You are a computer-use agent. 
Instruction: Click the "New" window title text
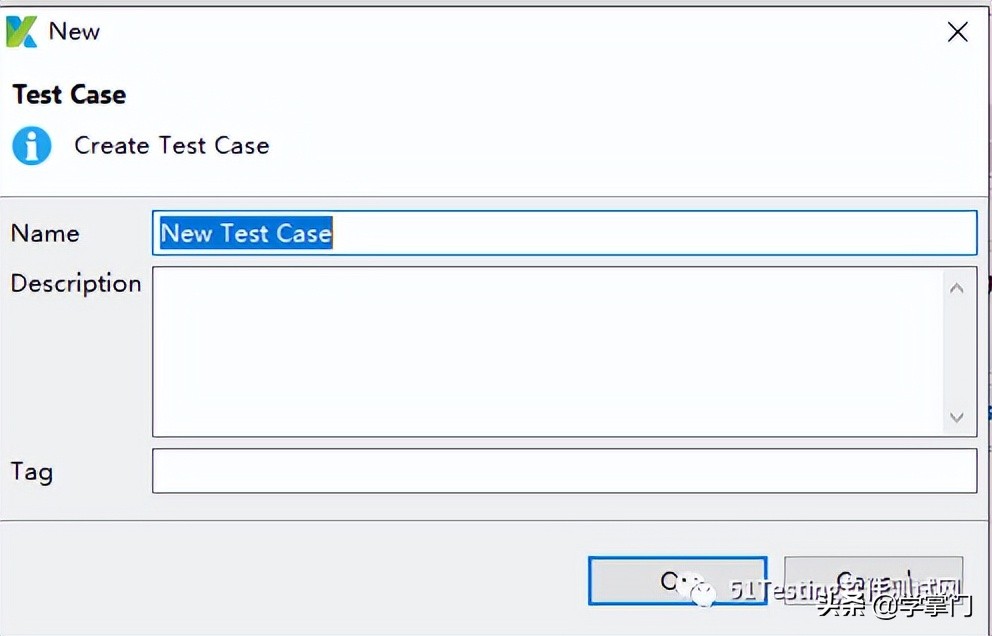75,32
